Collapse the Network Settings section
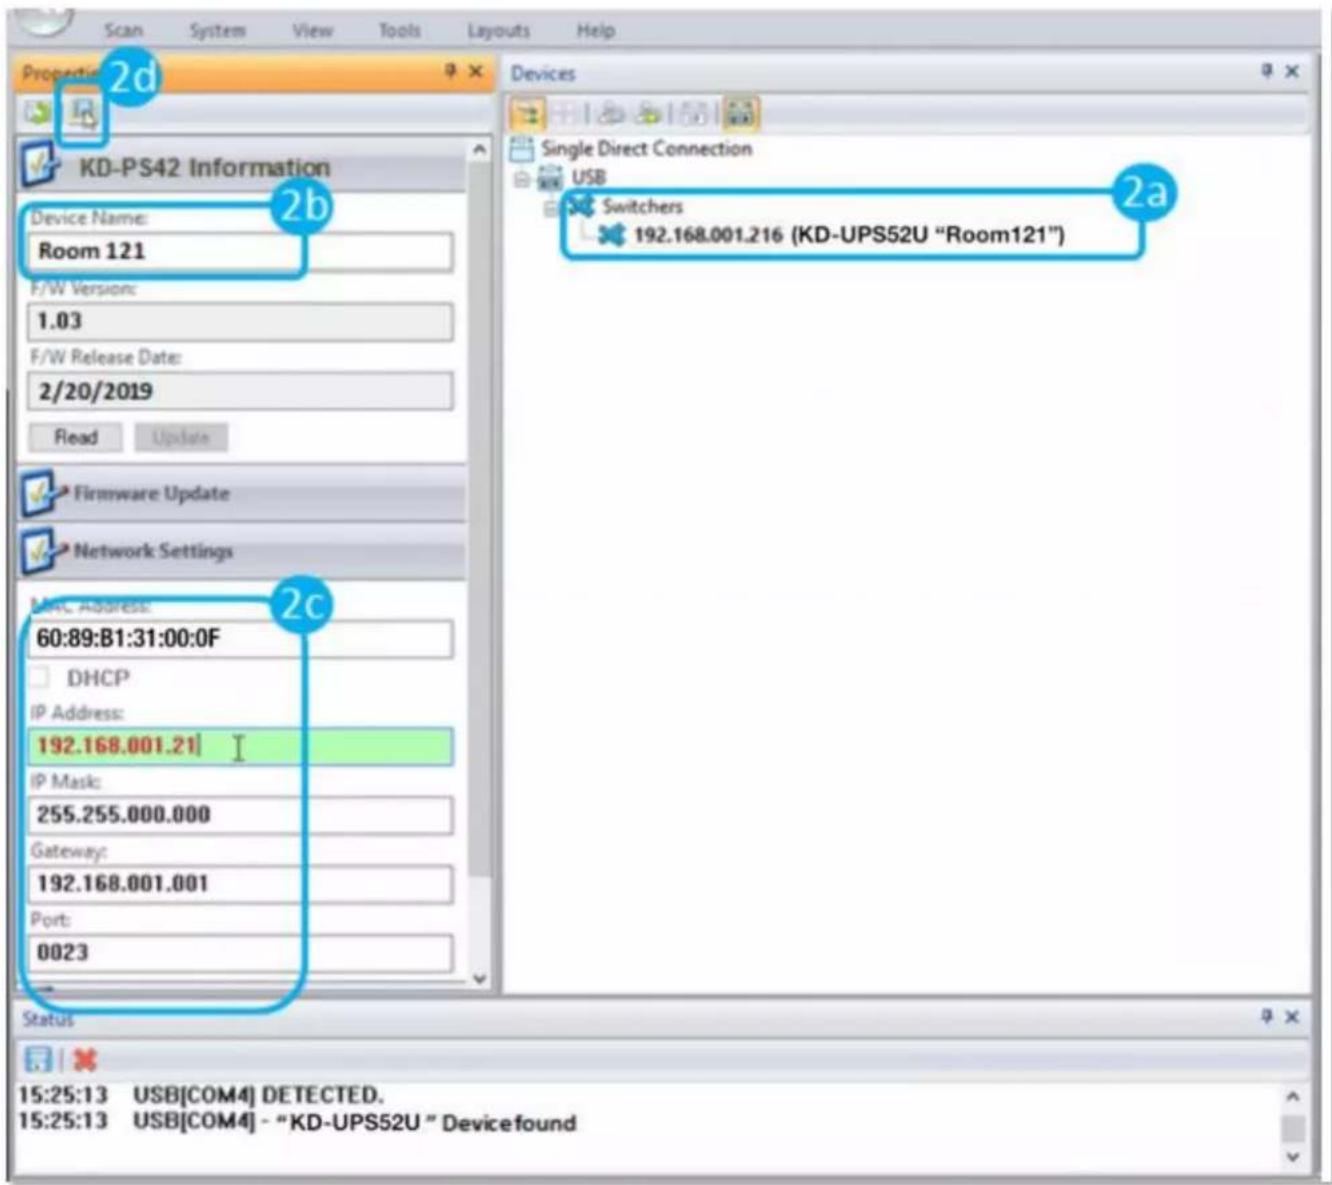 (x=241, y=551)
